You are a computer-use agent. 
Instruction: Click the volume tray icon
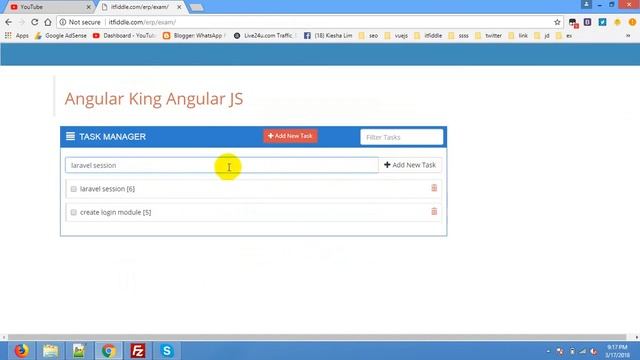pyautogui.click(x=594, y=351)
